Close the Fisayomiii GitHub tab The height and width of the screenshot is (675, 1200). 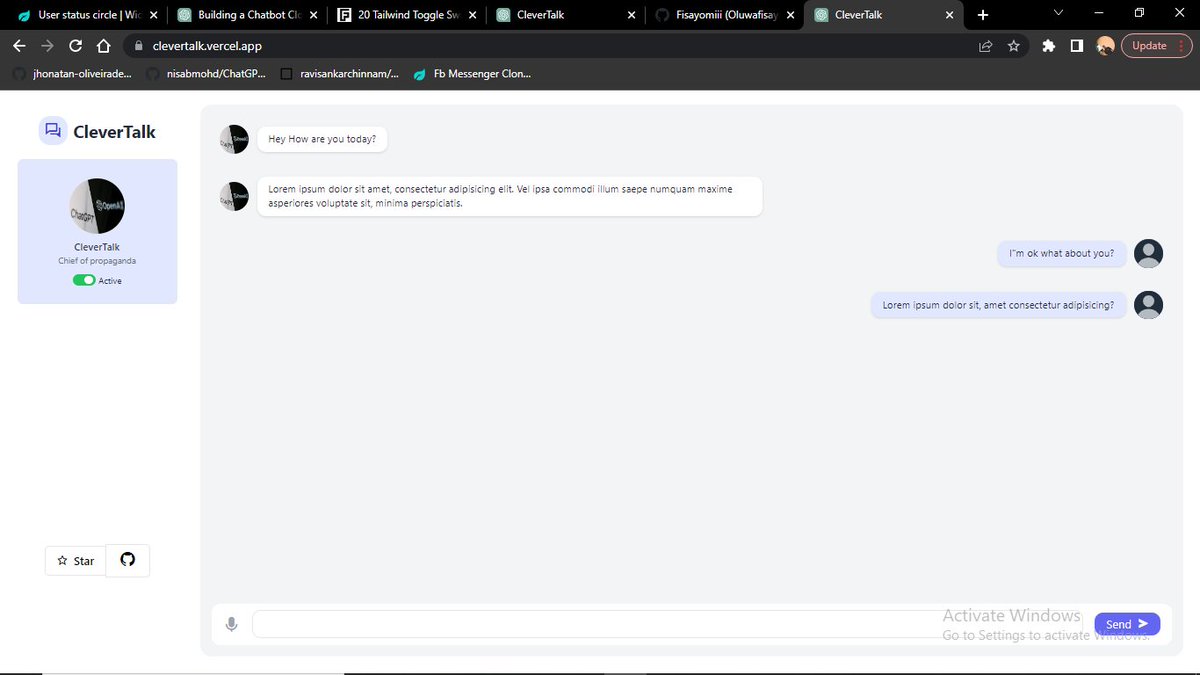click(791, 15)
